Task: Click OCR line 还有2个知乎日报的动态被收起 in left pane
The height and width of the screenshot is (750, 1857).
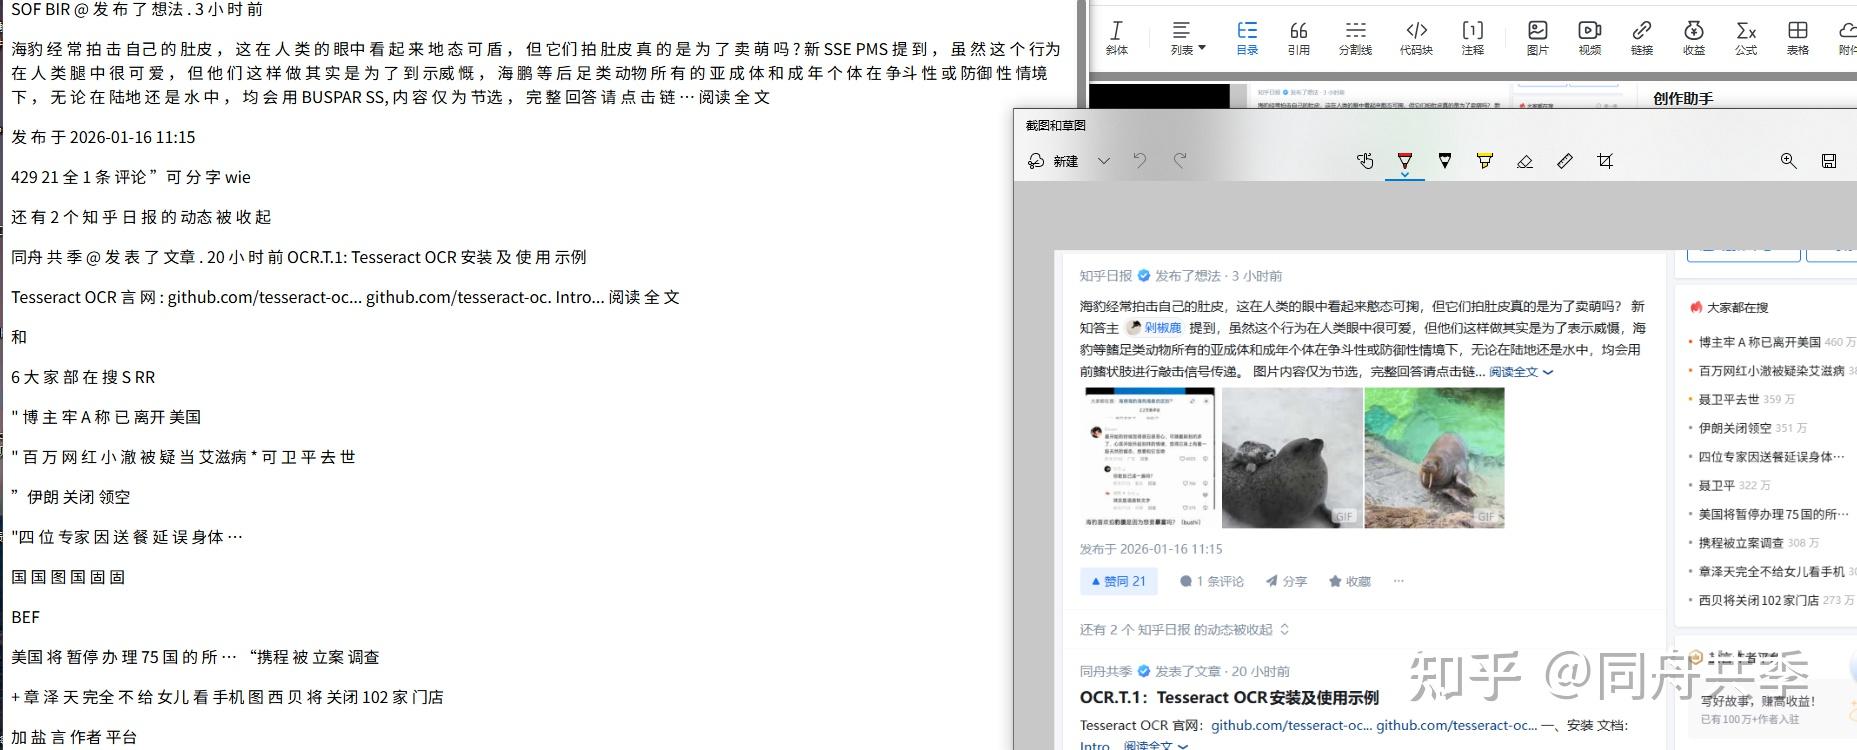Action: [x=141, y=217]
